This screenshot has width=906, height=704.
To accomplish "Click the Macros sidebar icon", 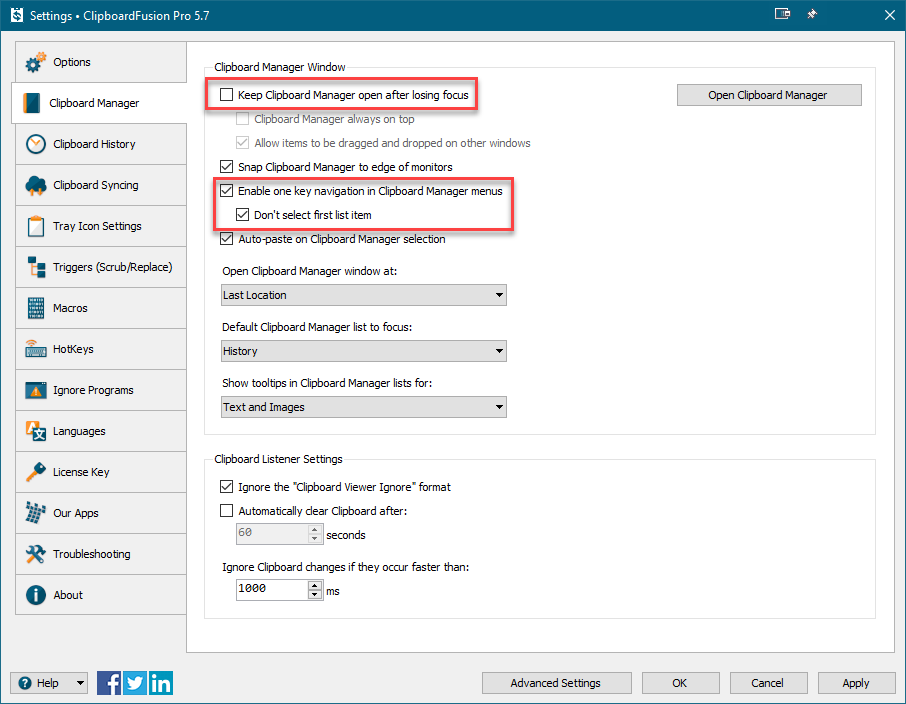I will pos(36,308).
